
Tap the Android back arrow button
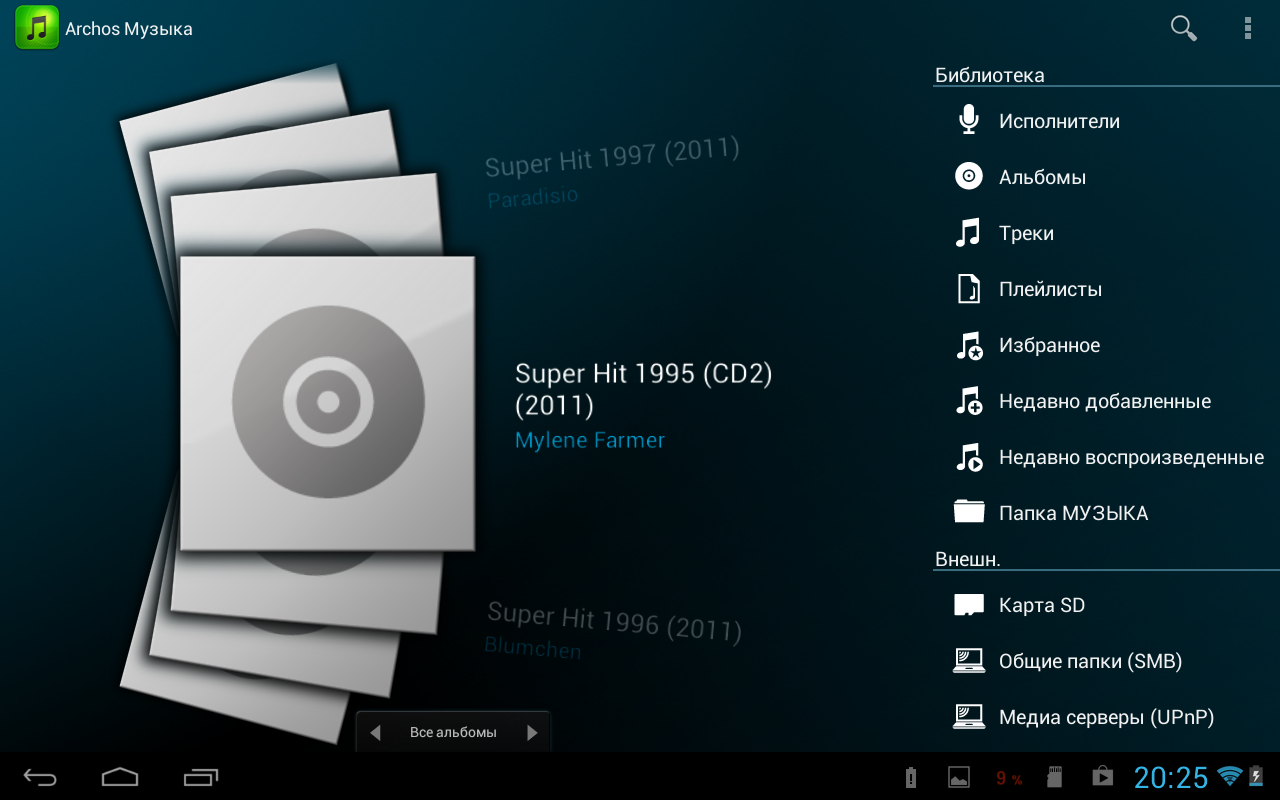pyautogui.click(x=40, y=777)
